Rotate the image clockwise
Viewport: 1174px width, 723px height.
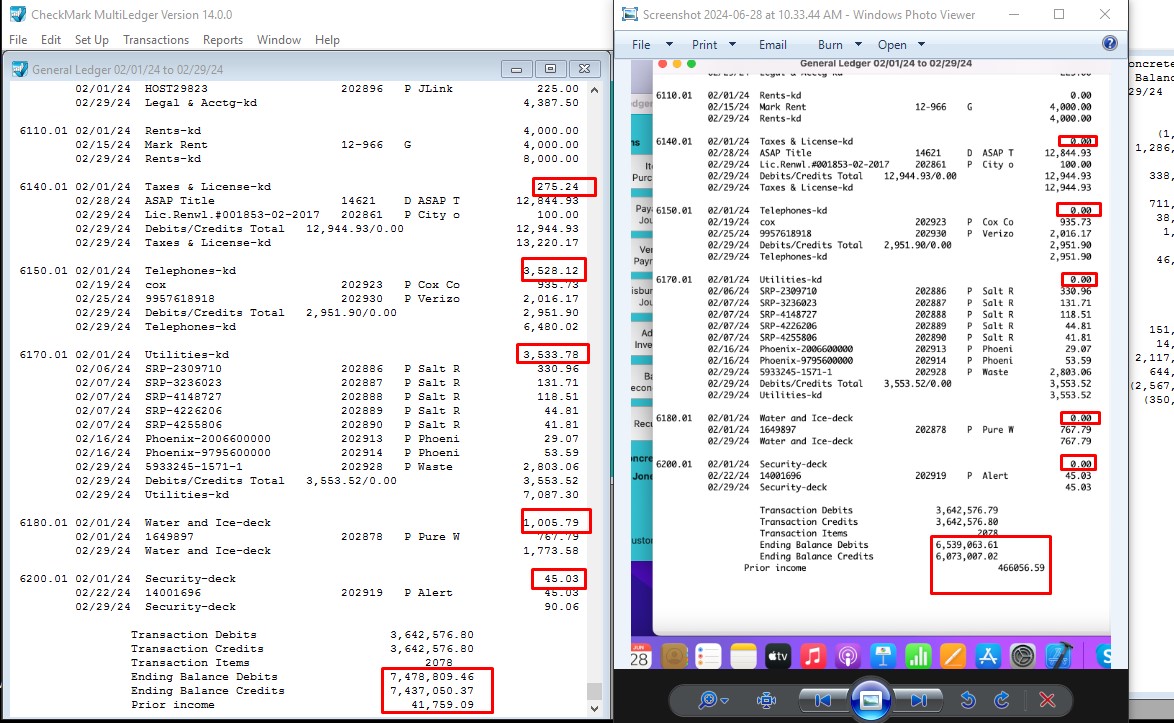click(1001, 700)
